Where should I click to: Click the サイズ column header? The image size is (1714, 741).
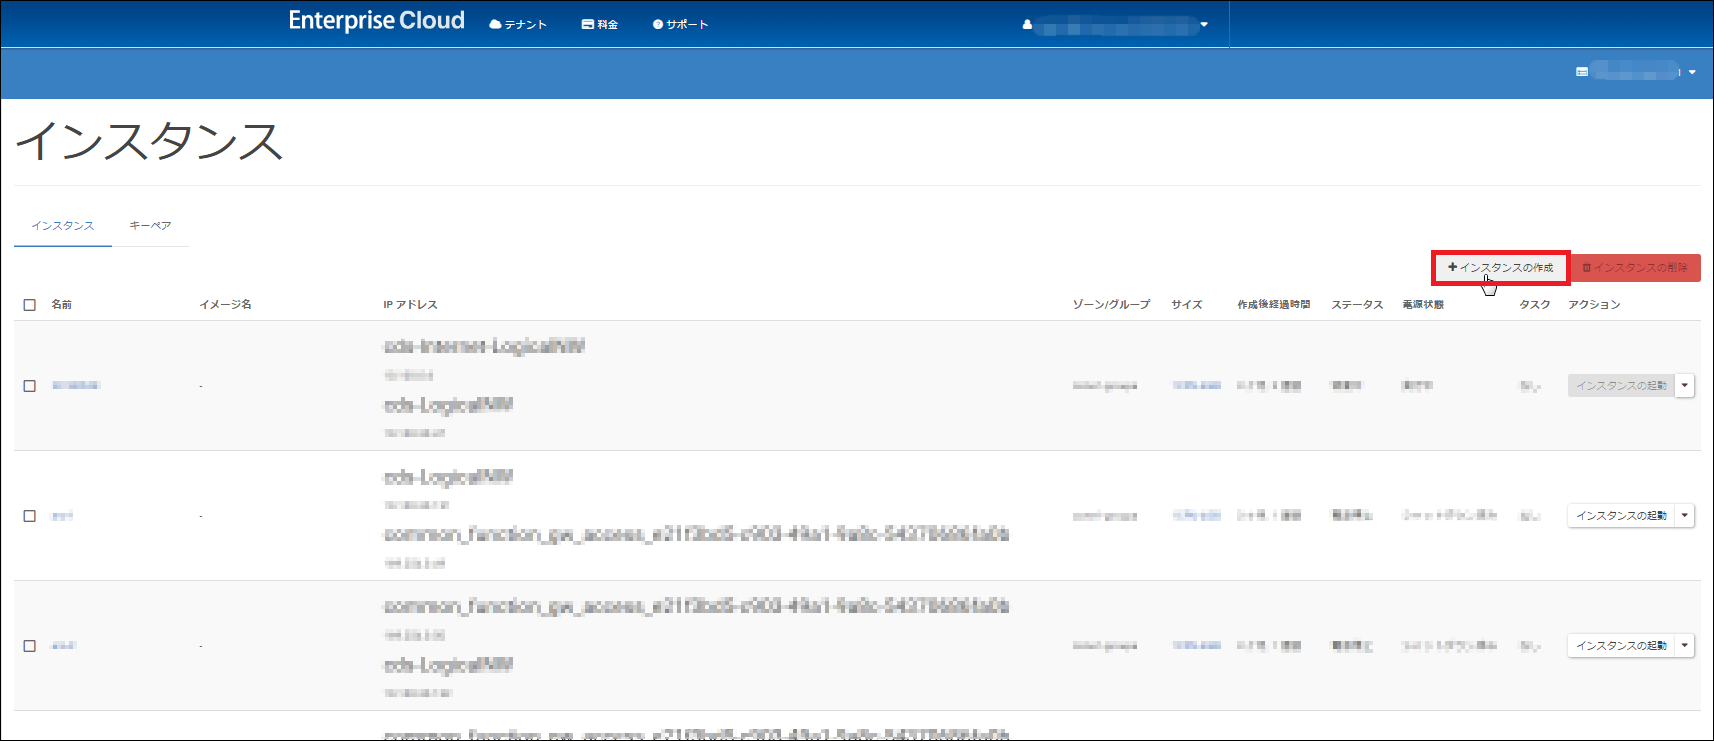[1187, 305]
